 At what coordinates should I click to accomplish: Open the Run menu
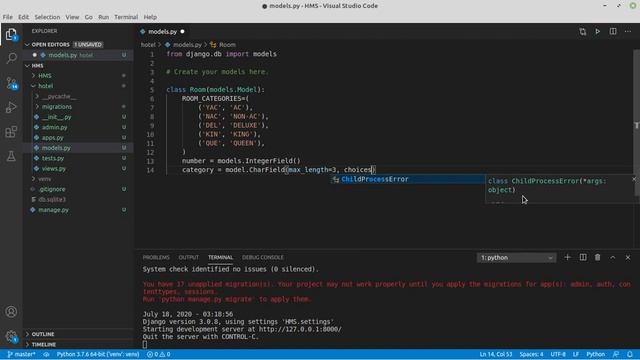point(103,17)
